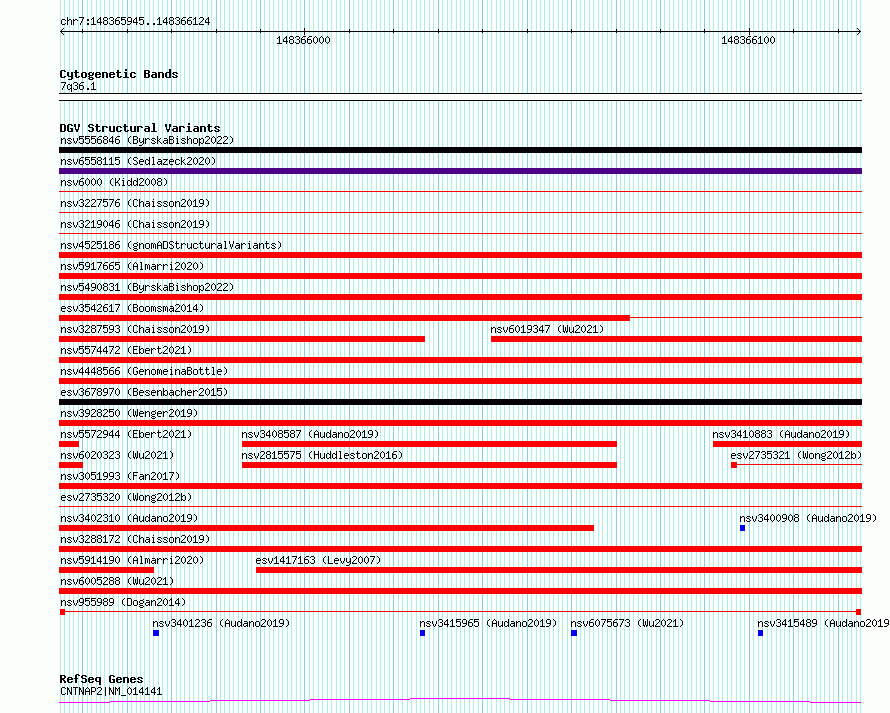The image size is (890, 713).
Task: Click the nsv3400908 blue square marker
Action: (743, 528)
